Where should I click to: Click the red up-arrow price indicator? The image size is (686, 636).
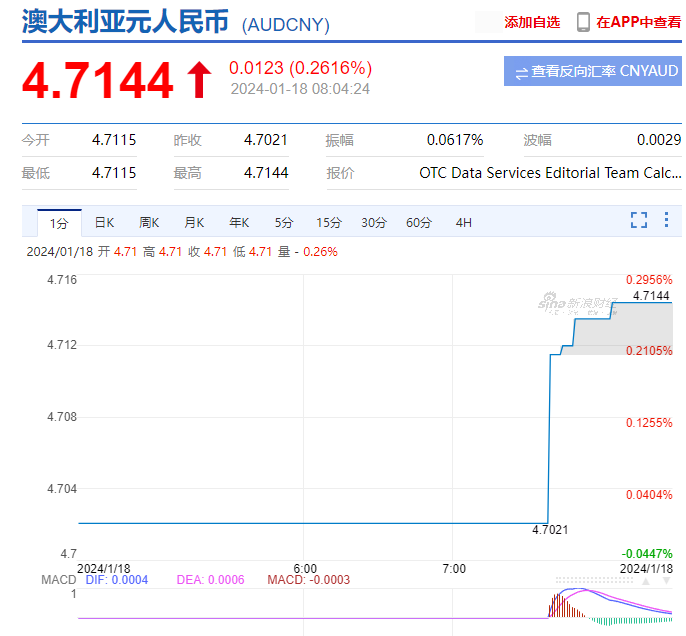[x=199, y=80]
